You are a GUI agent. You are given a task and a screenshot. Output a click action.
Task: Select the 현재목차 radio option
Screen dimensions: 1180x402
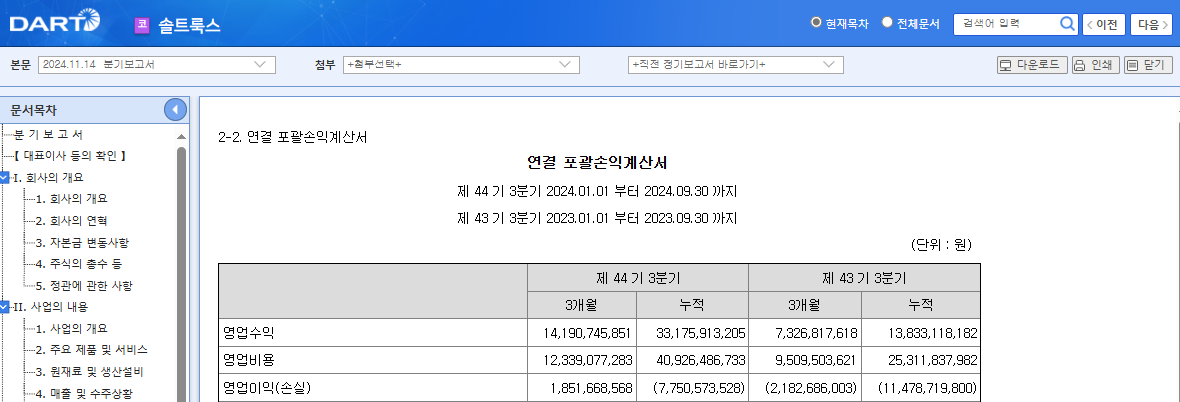[x=816, y=23]
